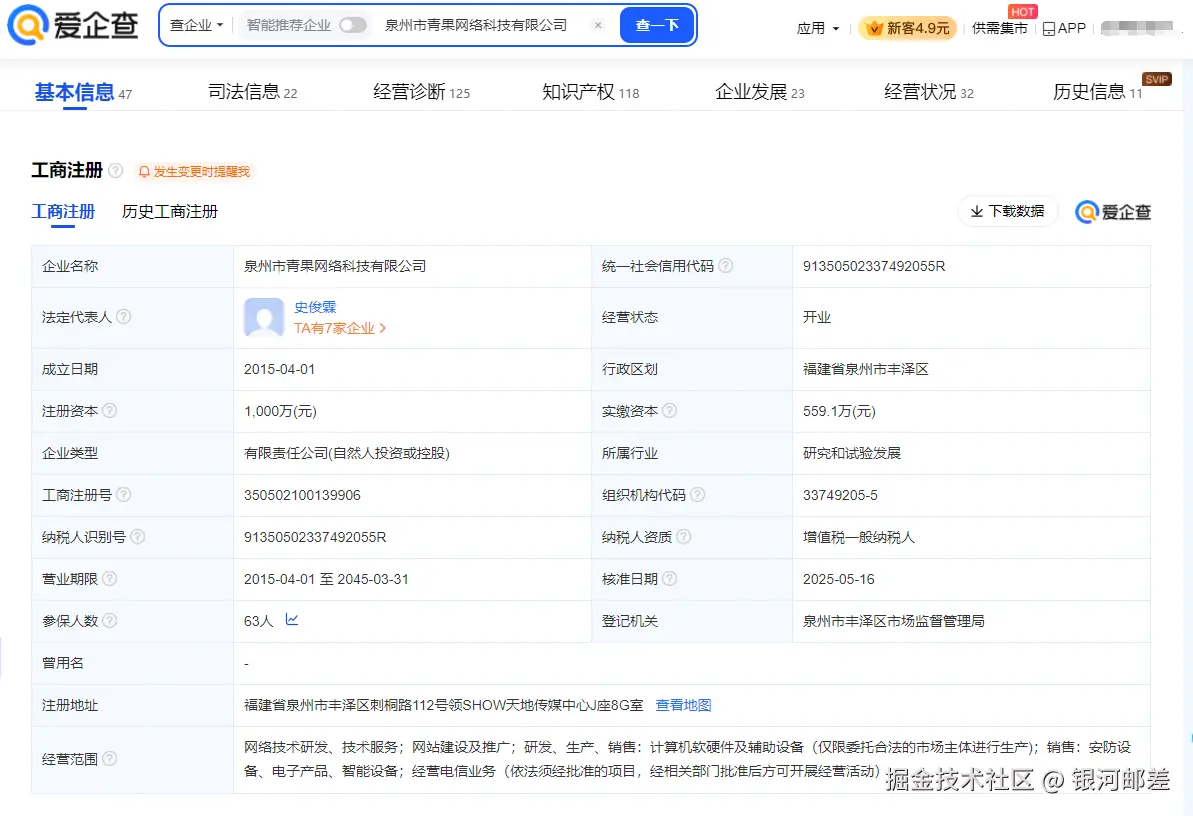Open the 史俊霖 representative link
Viewport: 1193px width, 816px height.
click(315, 307)
